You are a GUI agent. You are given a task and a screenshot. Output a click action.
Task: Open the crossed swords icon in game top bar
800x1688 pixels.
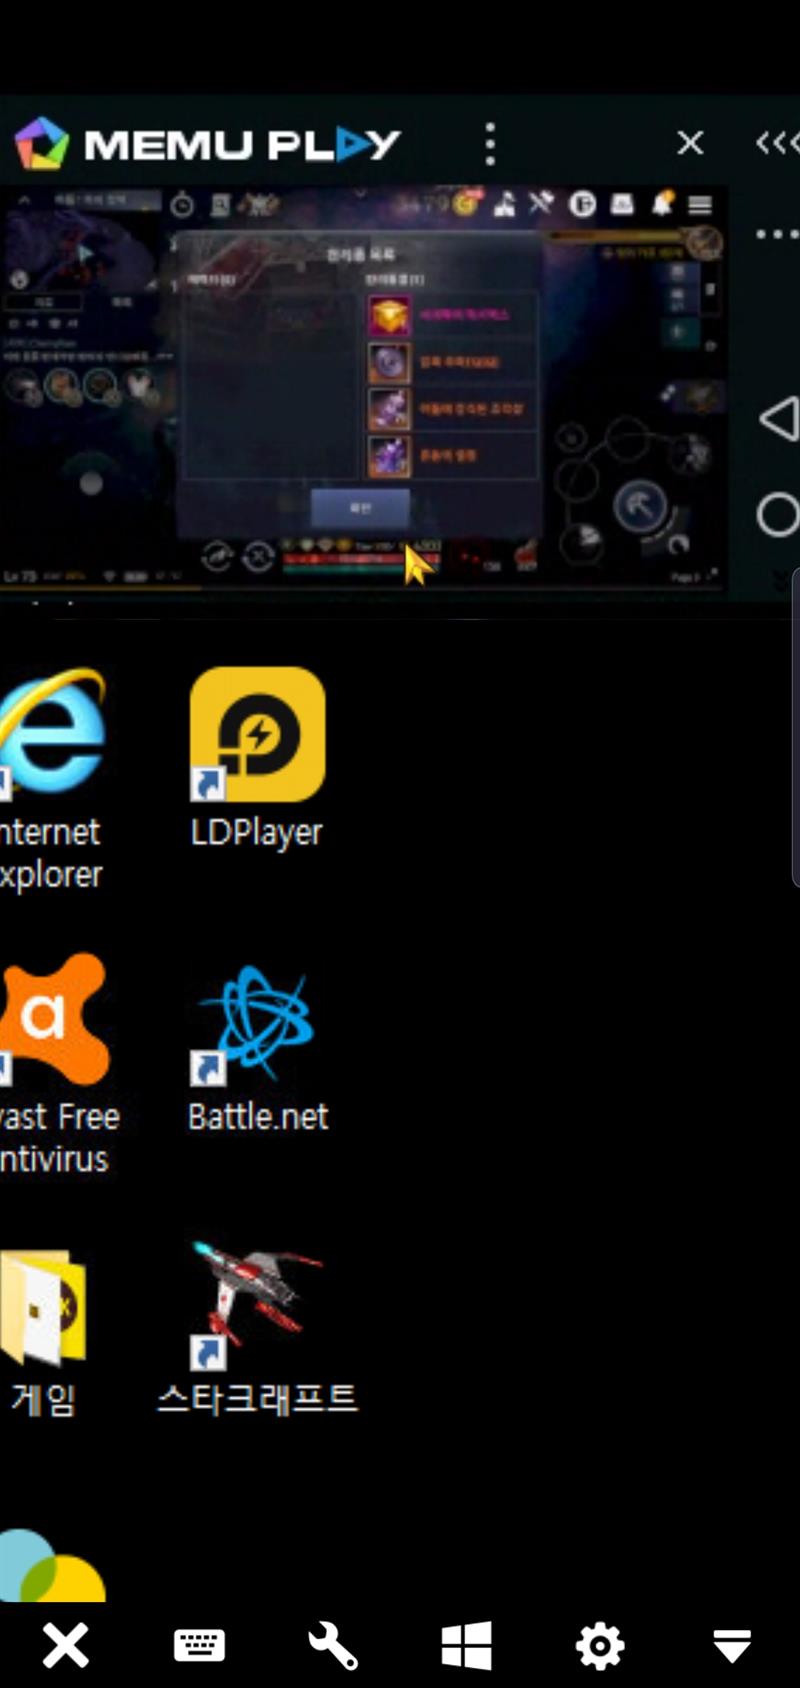[x=541, y=203]
